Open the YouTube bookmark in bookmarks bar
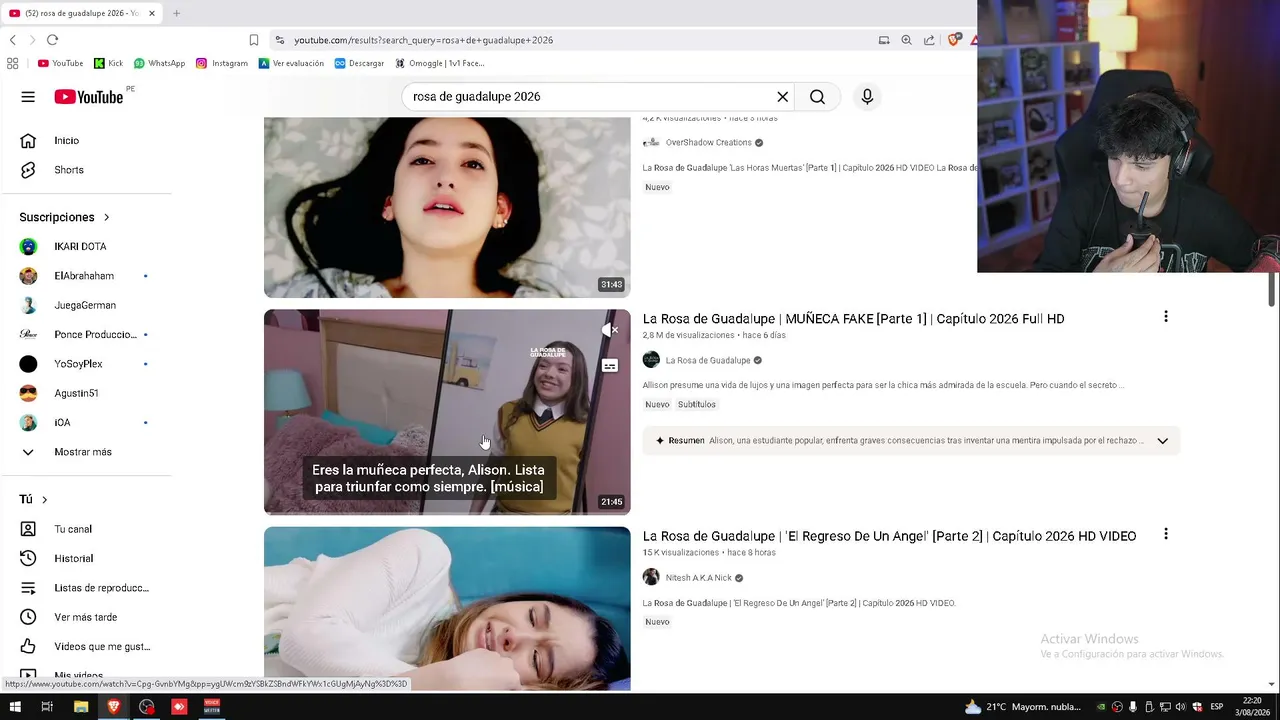The width and height of the screenshot is (1280, 720). click(60, 63)
